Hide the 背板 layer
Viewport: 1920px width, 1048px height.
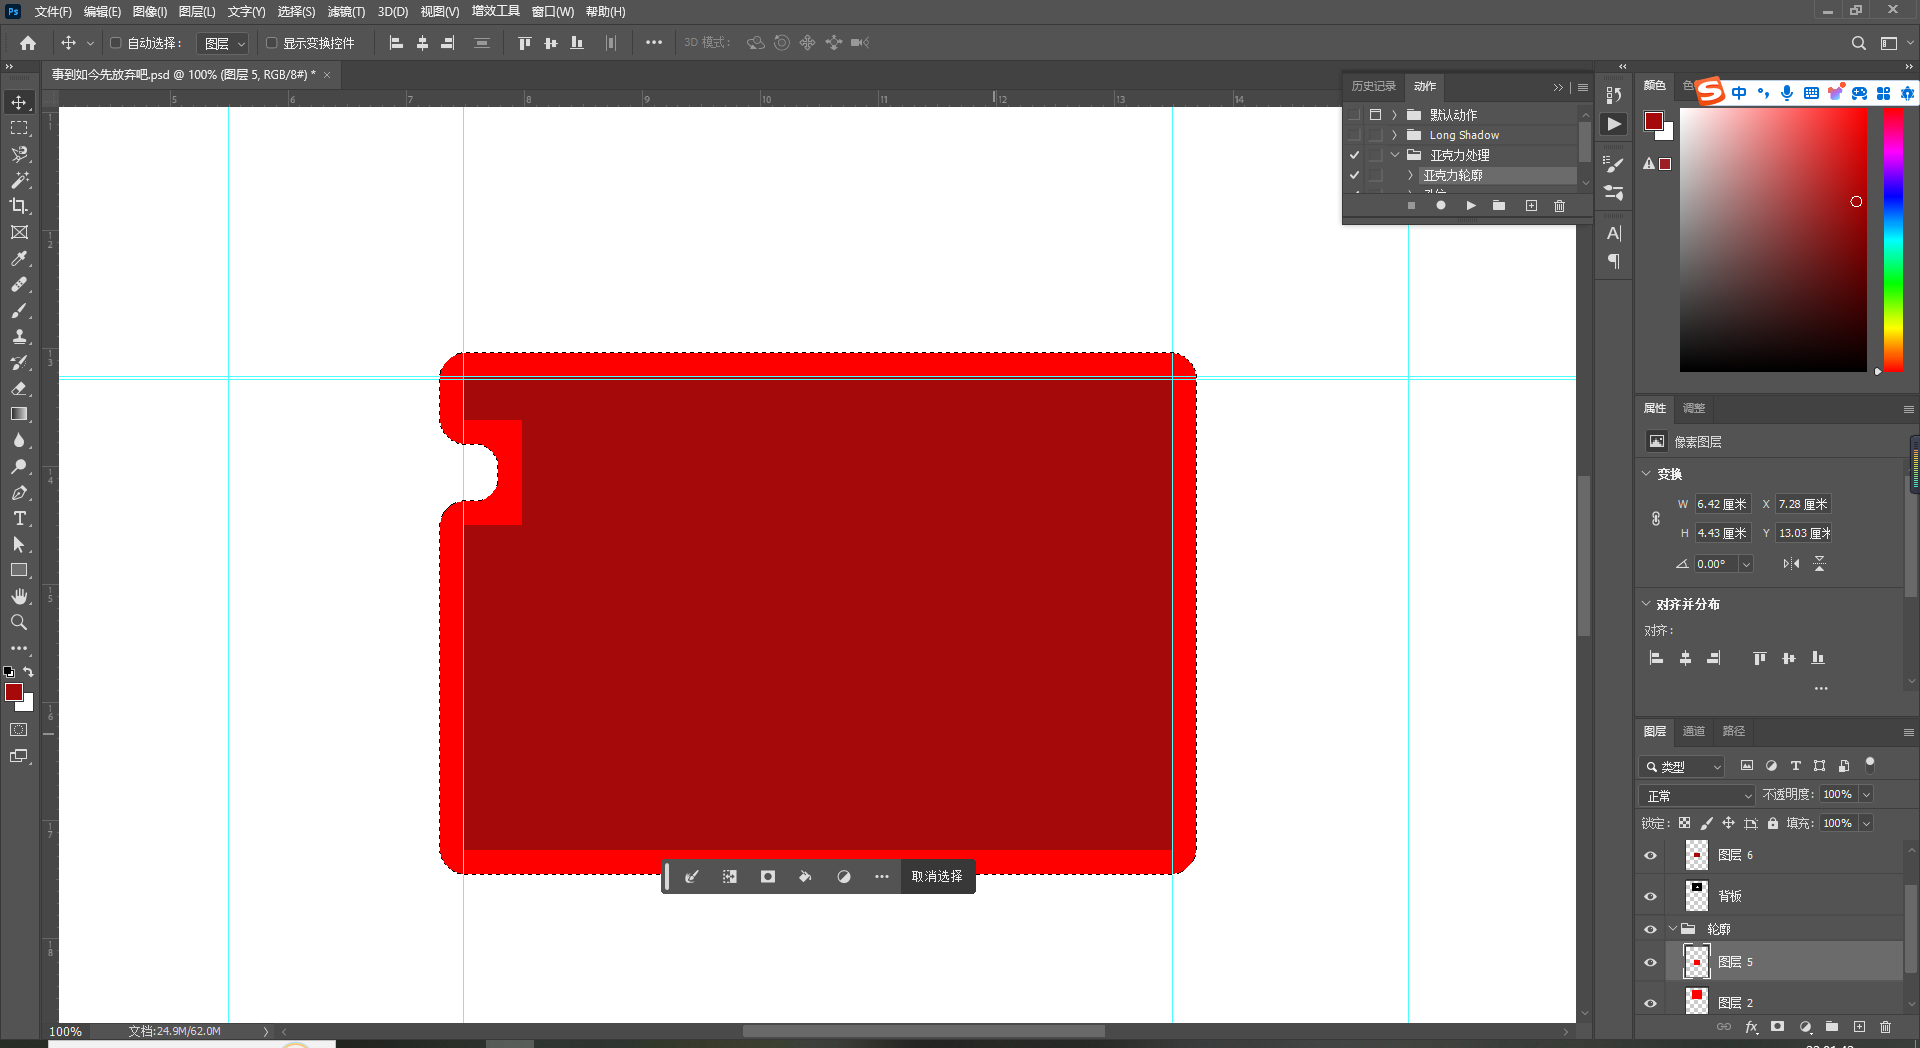coord(1650,896)
